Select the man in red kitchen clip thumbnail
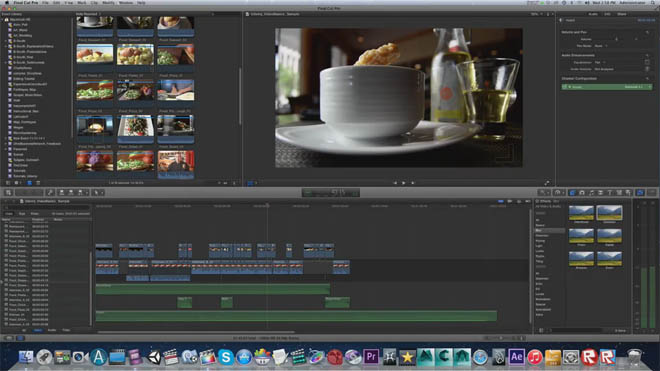This screenshot has height=371, width=660. tap(176, 162)
